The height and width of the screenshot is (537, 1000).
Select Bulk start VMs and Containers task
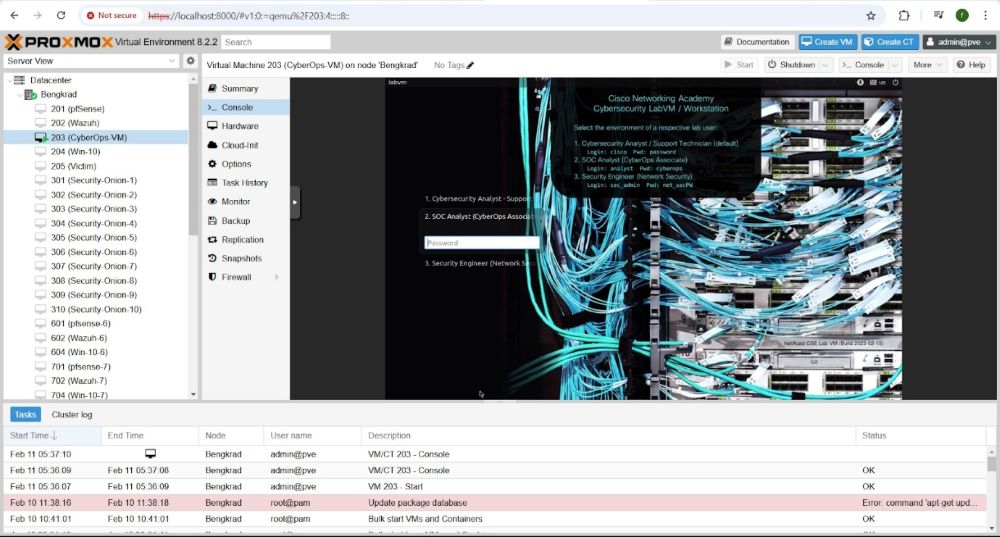click(494, 519)
